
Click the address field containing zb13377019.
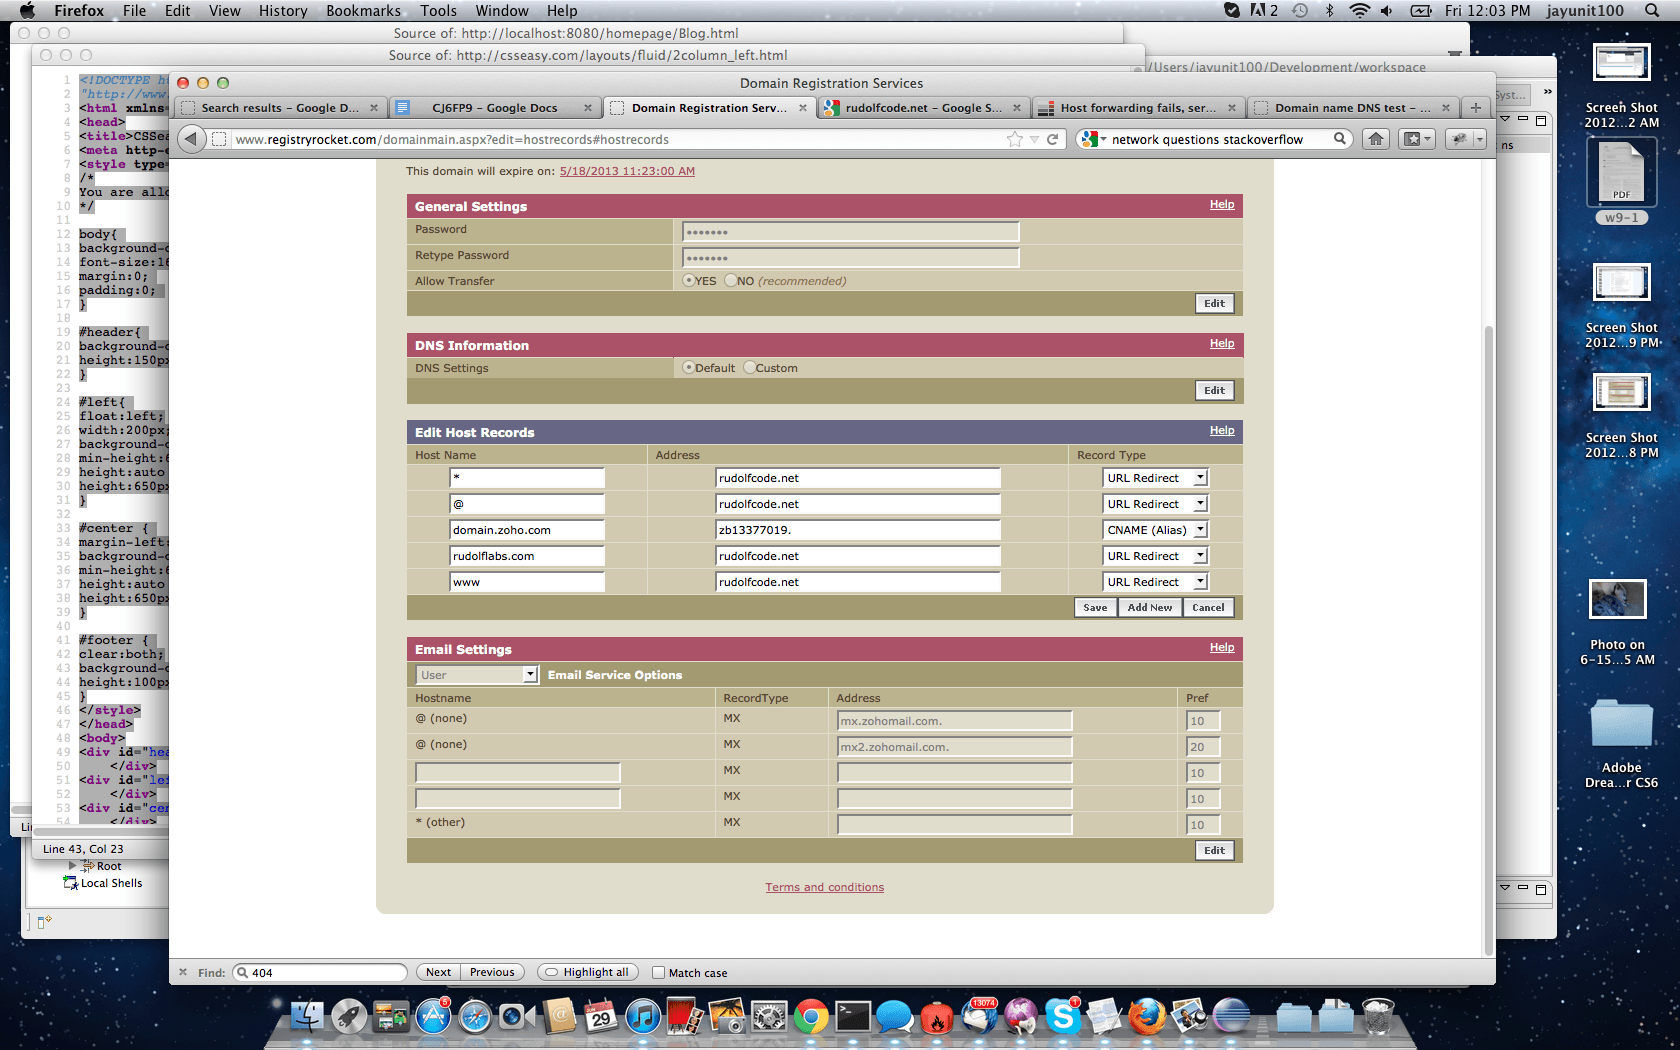point(858,530)
